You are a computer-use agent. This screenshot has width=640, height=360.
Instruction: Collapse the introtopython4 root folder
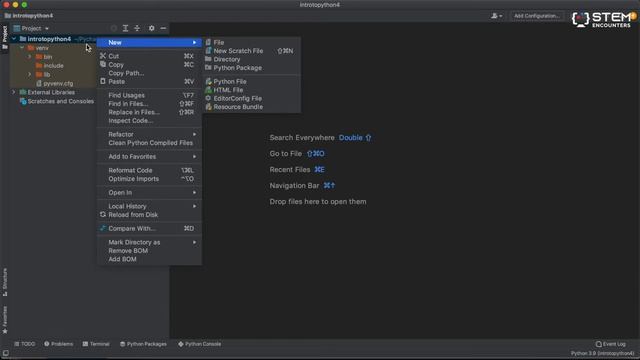pyautogui.click(x=14, y=39)
